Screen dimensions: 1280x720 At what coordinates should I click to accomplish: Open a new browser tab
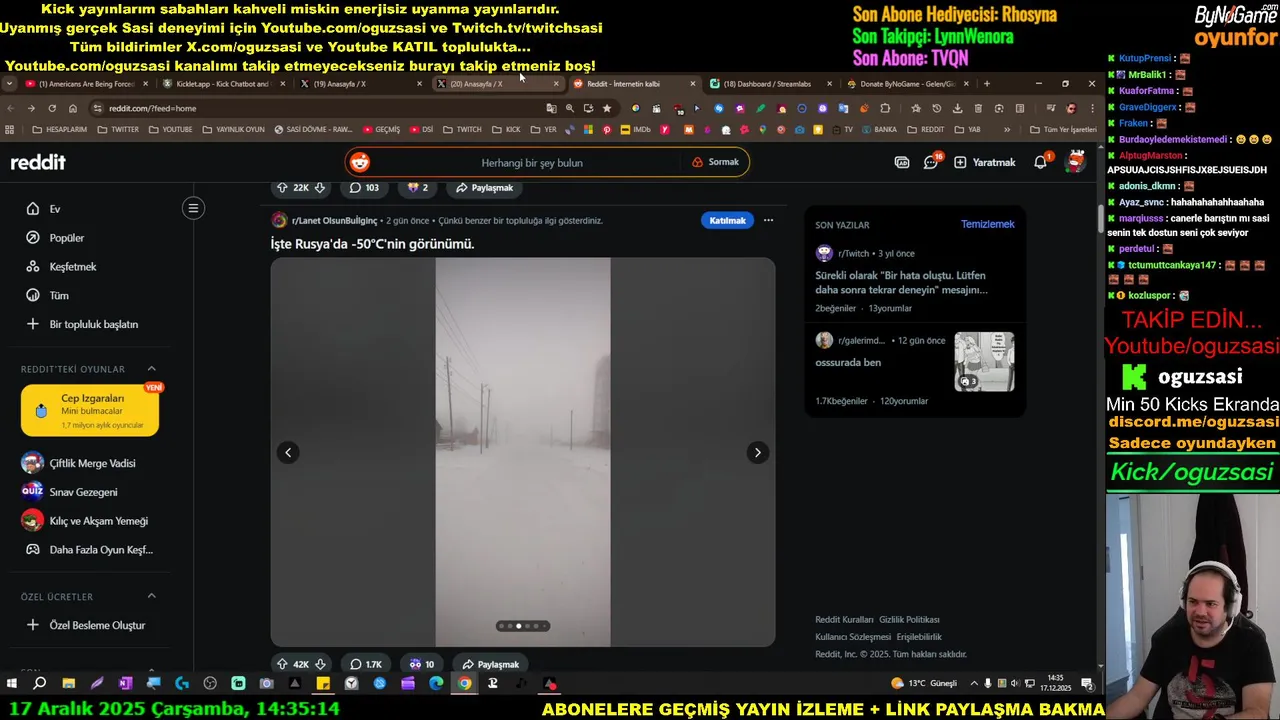[987, 84]
